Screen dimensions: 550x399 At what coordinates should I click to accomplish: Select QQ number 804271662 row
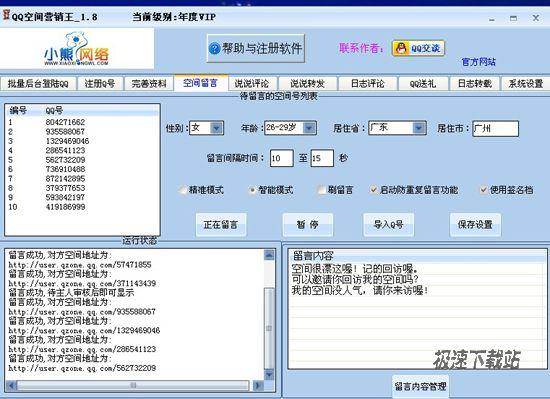coord(82,122)
